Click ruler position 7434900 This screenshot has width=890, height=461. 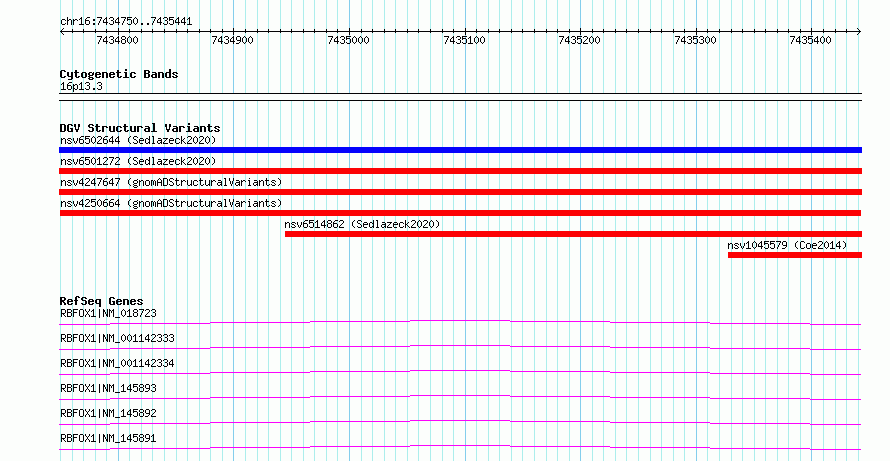click(x=233, y=40)
